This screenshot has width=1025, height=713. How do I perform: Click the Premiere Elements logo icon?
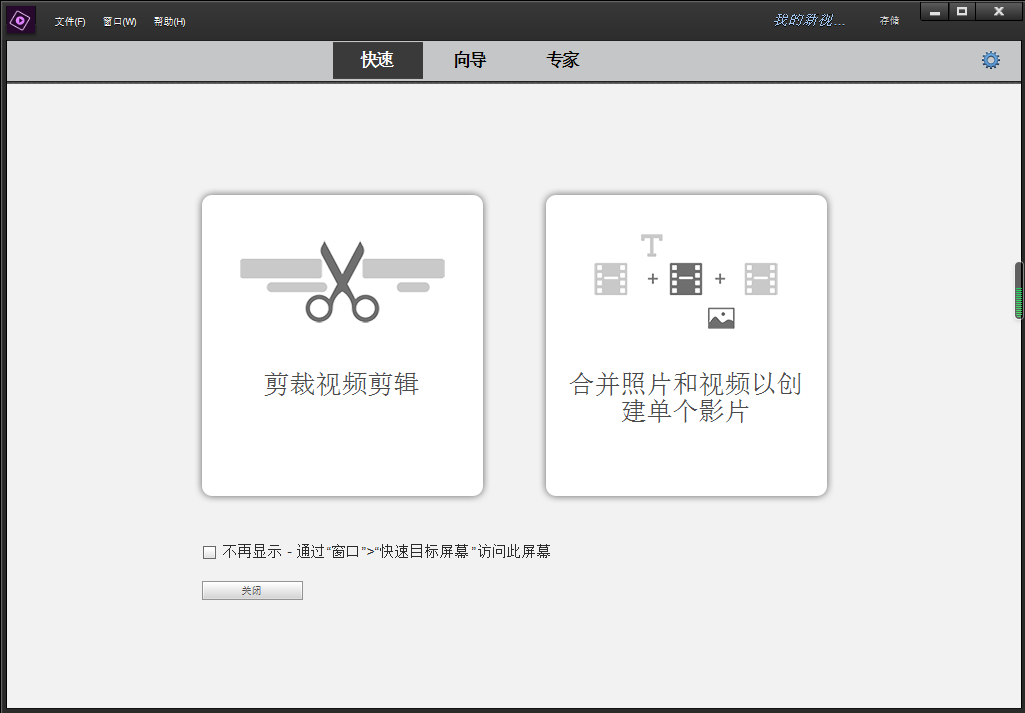[x=20, y=20]
